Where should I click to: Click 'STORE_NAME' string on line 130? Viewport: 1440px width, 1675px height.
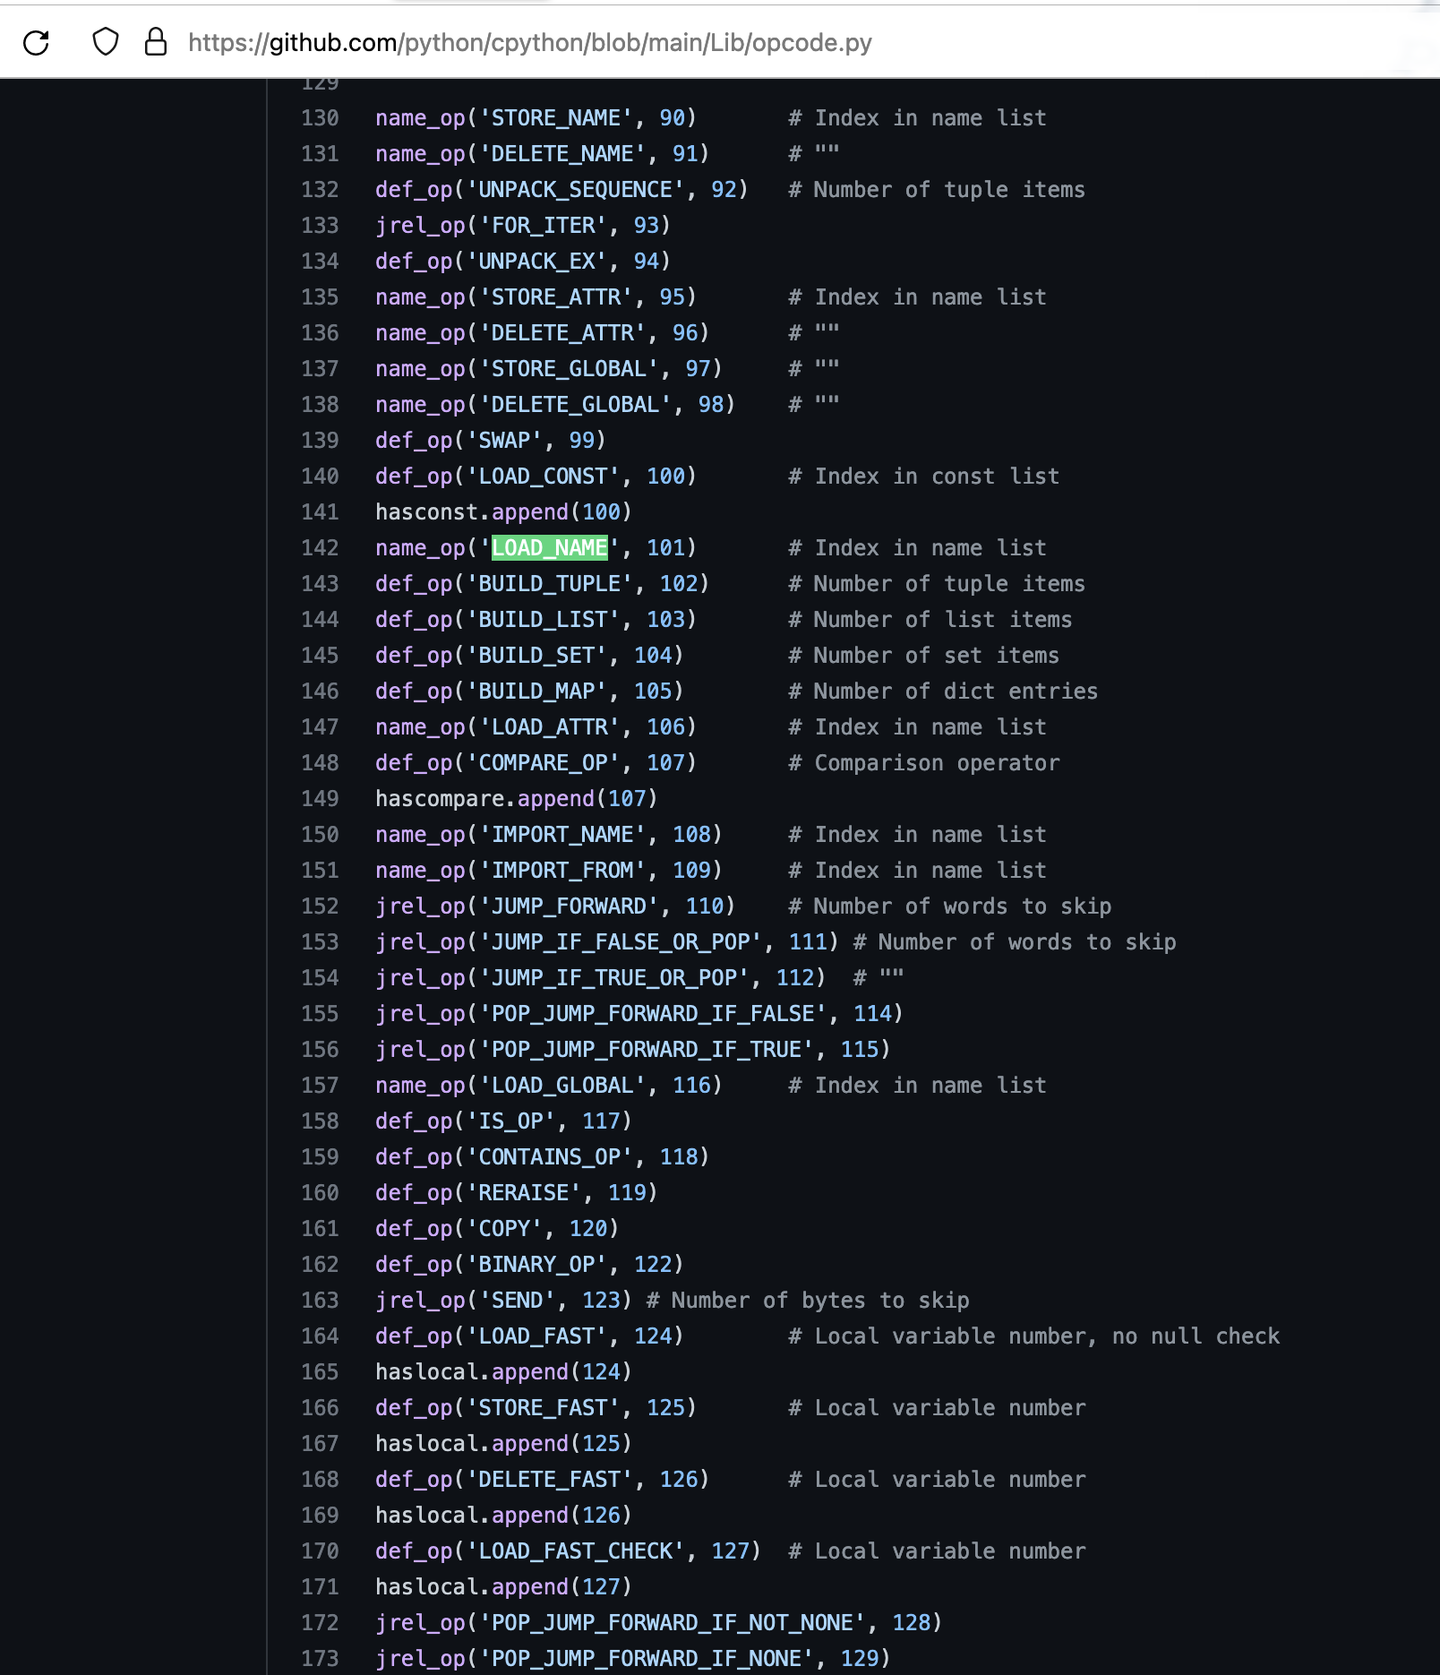coord(556,118)
